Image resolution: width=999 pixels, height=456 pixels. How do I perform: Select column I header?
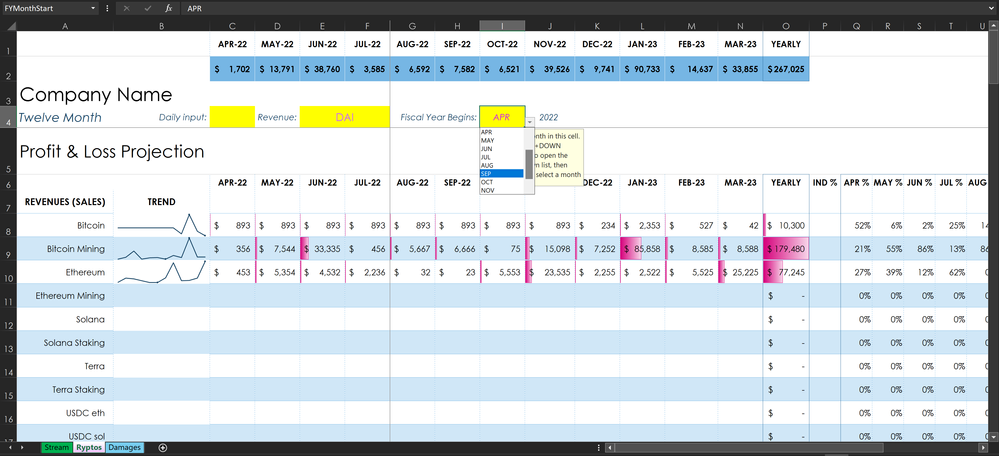click(x=503, y=26)
